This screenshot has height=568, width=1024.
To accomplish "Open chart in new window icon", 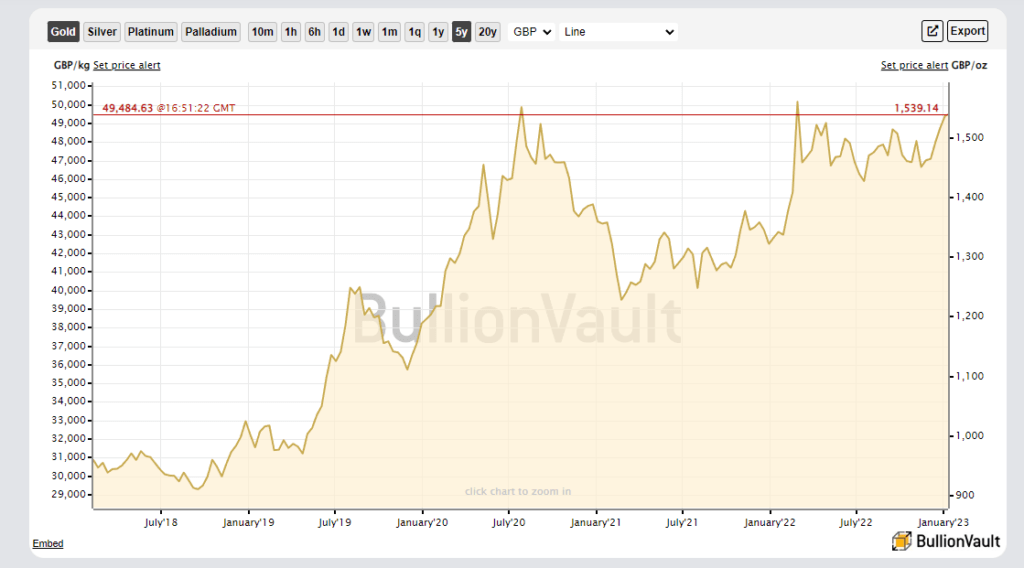I will 932,31.
